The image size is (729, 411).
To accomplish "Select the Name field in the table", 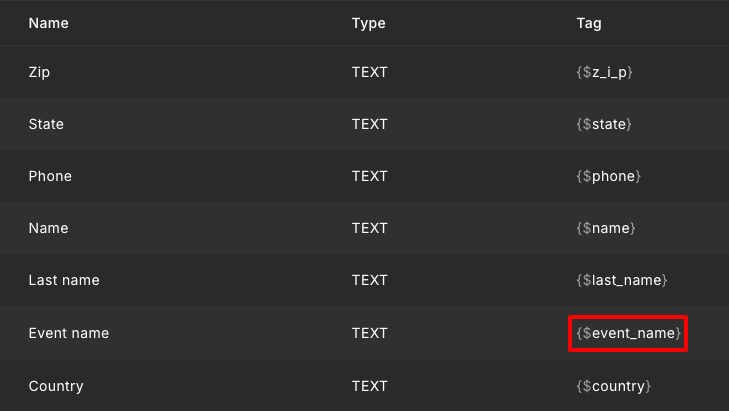I will 48,228.
